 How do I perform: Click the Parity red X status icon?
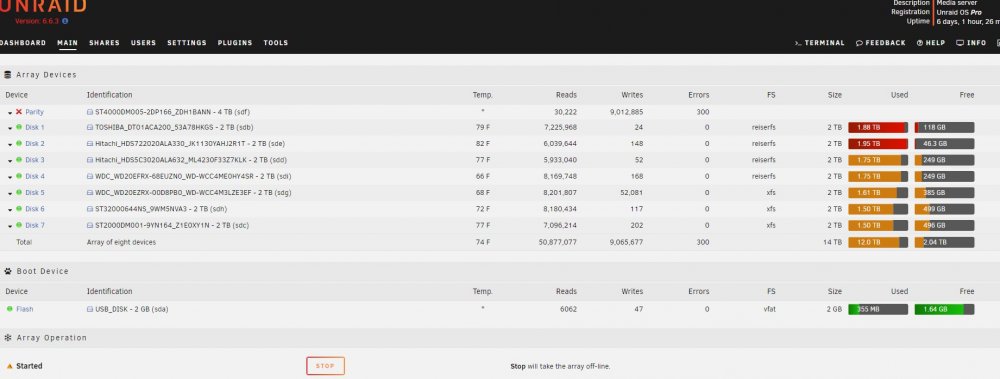(19, 112)
